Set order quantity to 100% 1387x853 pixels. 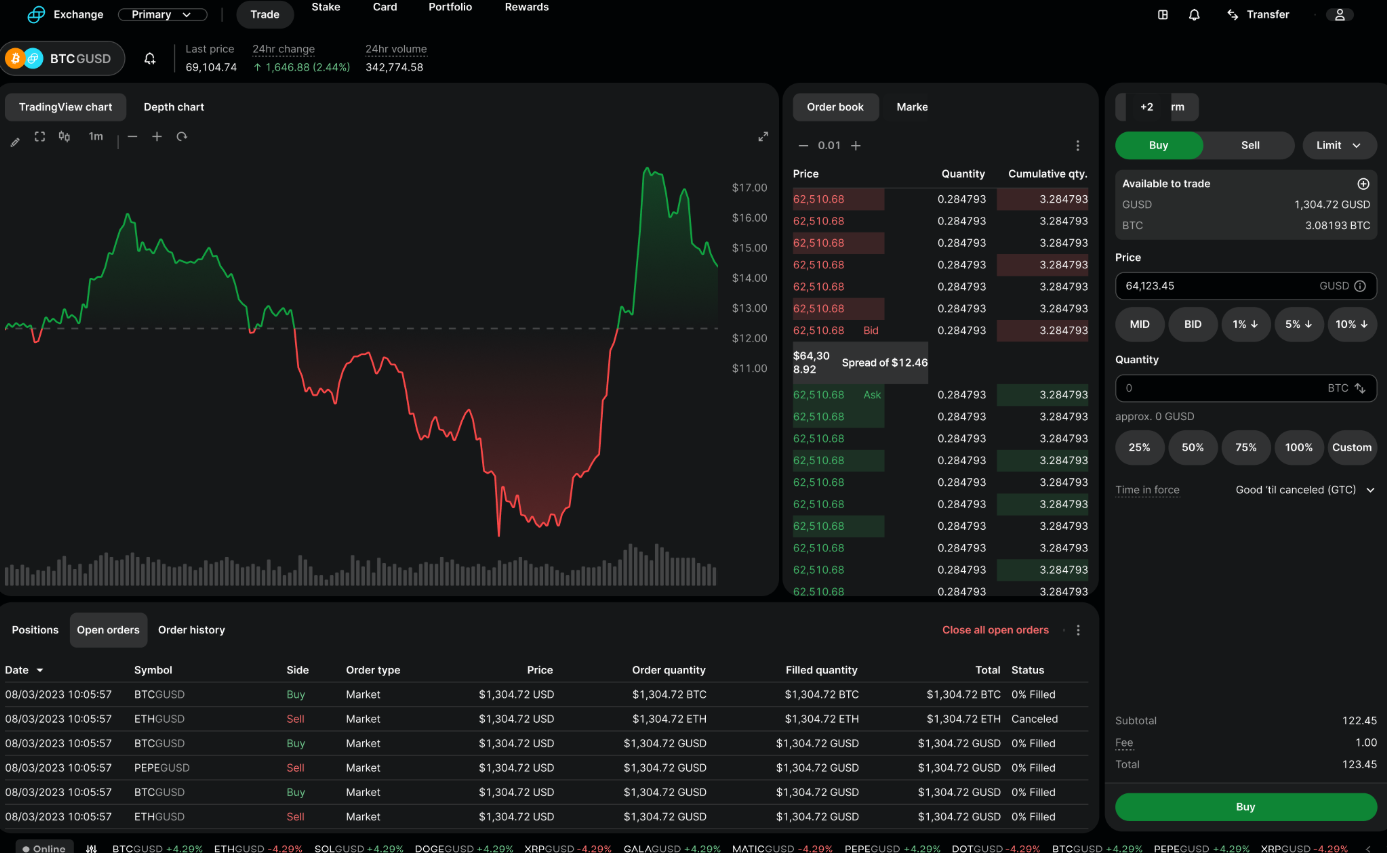coord(1299,447)
